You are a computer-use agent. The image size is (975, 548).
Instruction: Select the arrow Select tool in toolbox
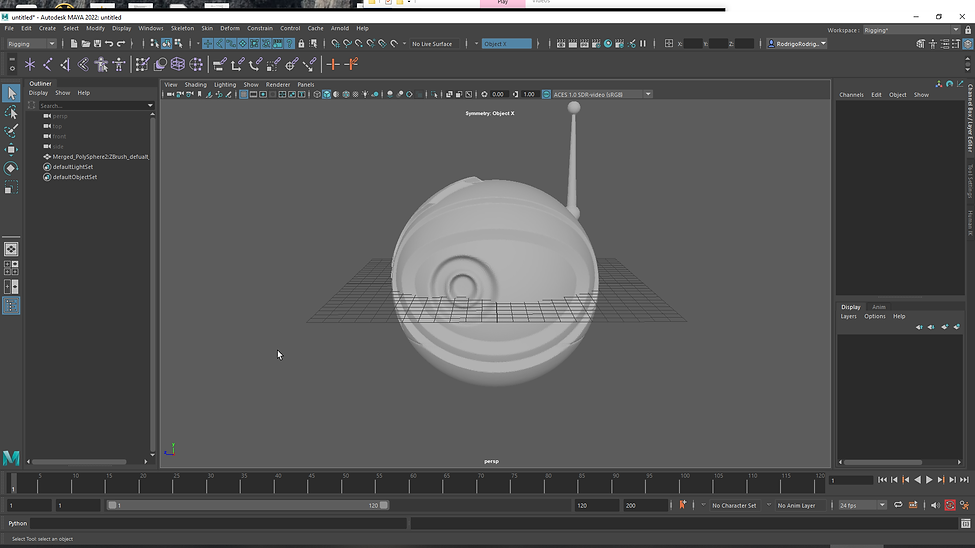(11, 93)
